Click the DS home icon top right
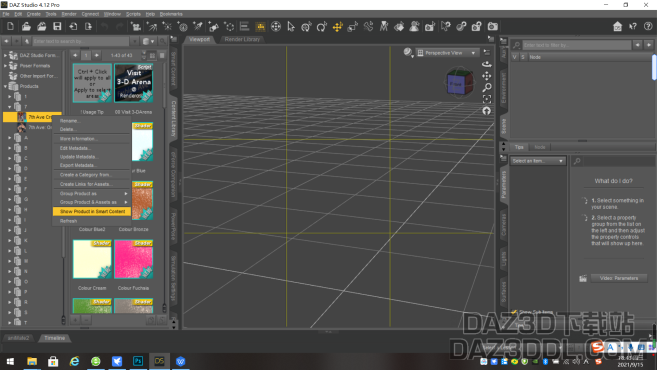Viewport: 657px width, 370px height. (617, 26)
